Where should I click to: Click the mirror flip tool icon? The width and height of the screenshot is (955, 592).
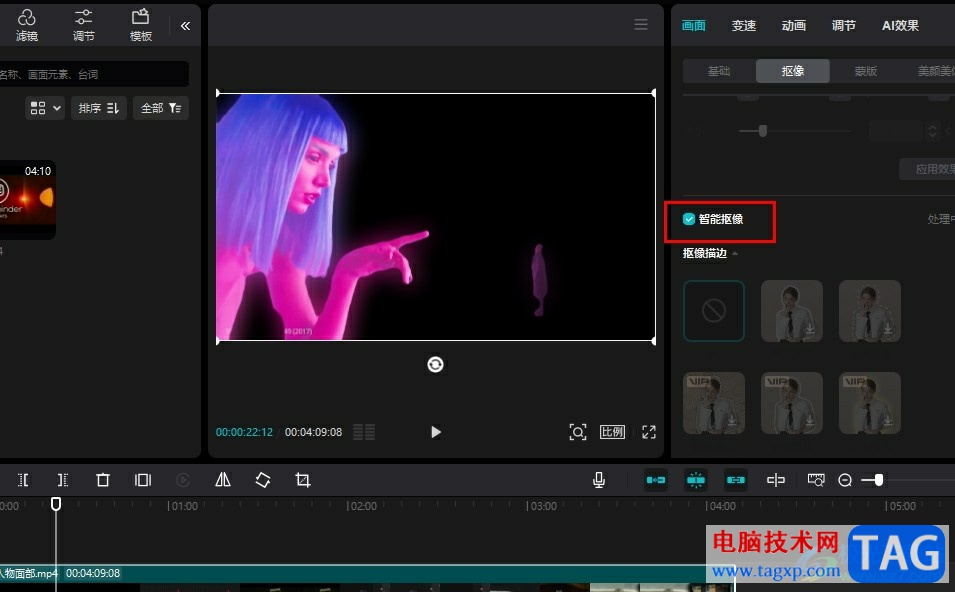tap(223, 480)
